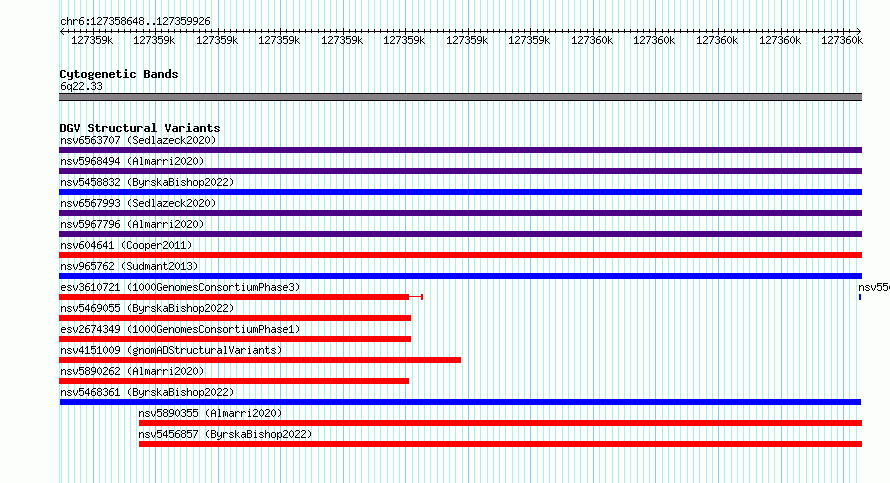This screenshot has width=890, height=483.
Task: Click the nsv965762 (Sudmant2013) label
Action: [x=129, y=266]
